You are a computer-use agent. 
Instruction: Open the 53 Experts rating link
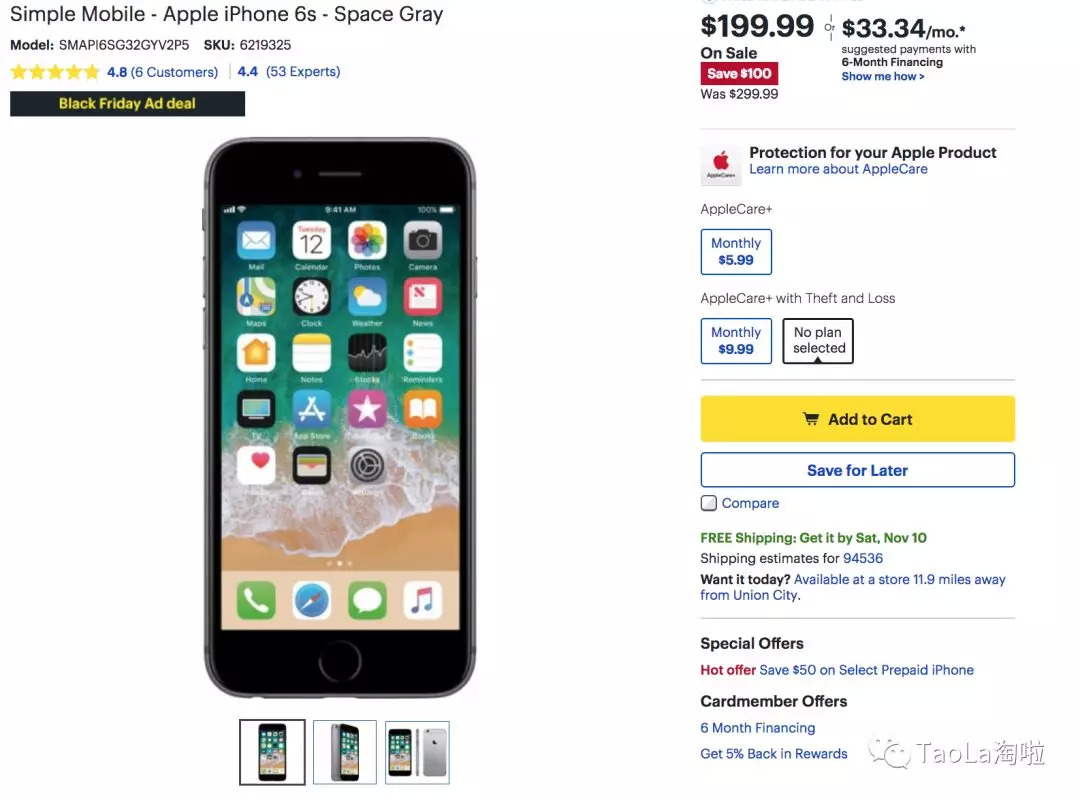(303, 72)
